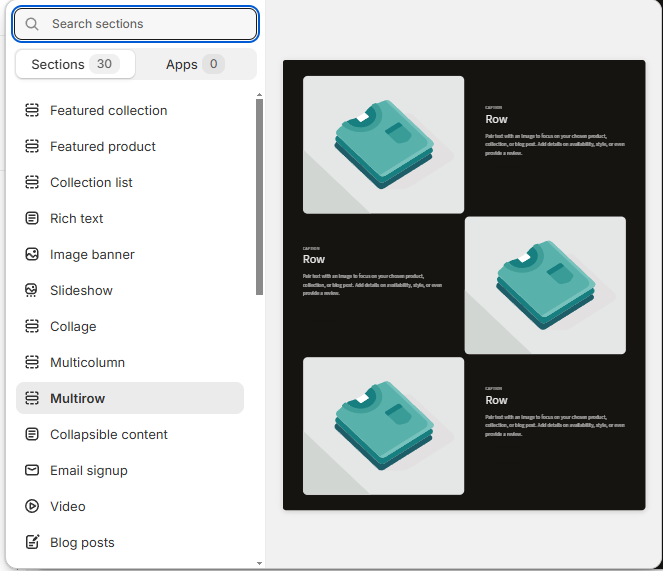Viewport: 663px width, 571px height.
Task: Open the Apps tab
Action: pos(194,64)
